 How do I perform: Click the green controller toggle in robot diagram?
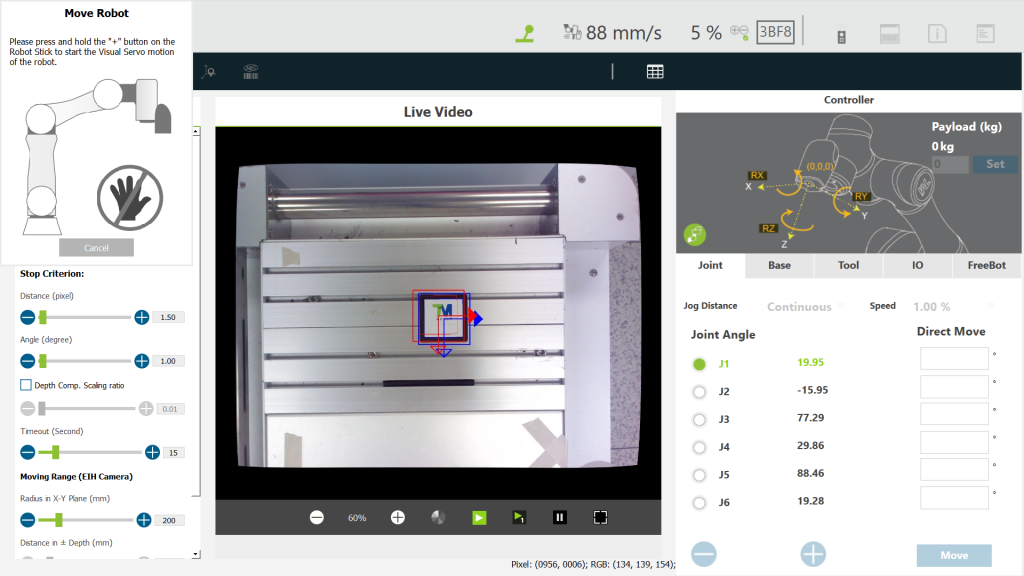tap(695, 235)
